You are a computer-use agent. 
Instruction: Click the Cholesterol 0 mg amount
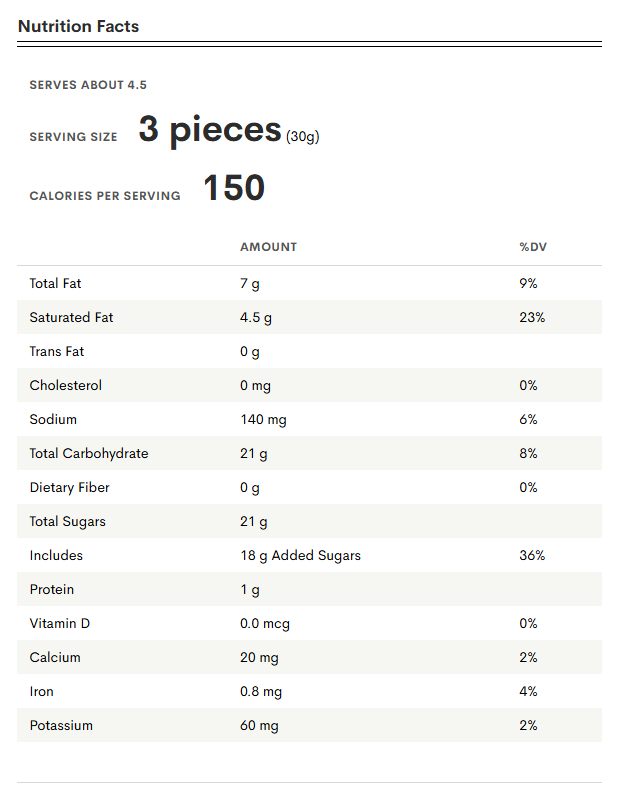[255, 386]
